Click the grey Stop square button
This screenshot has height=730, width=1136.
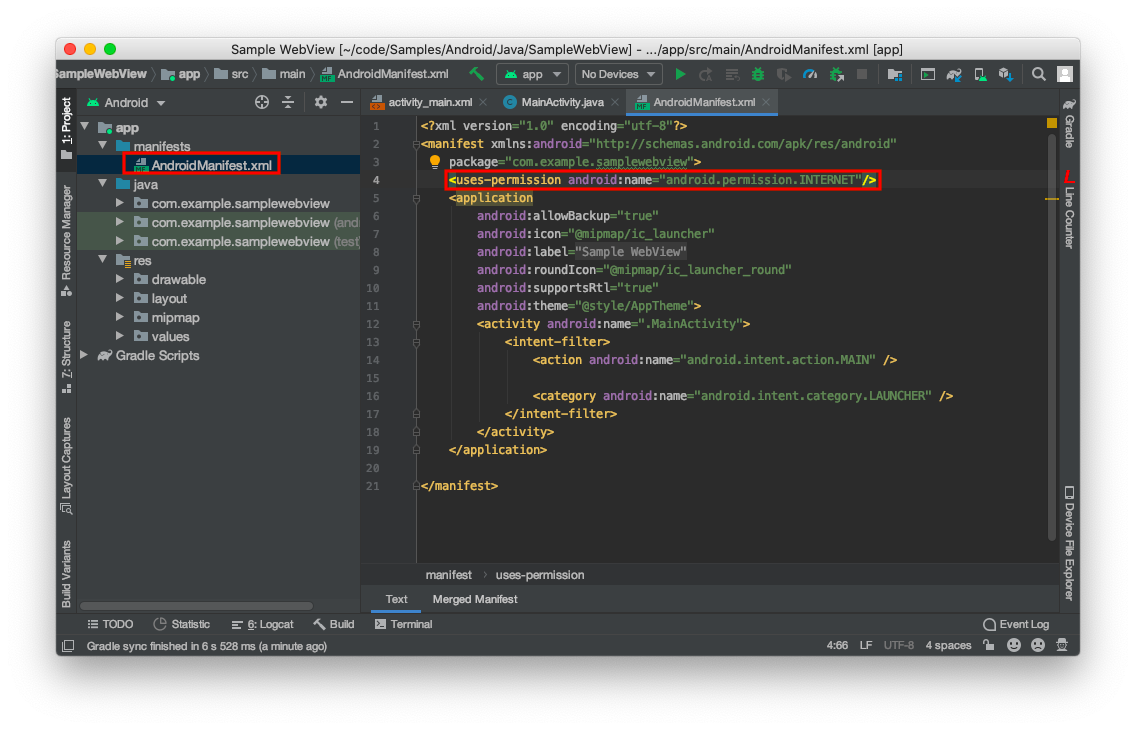point(862,74)
